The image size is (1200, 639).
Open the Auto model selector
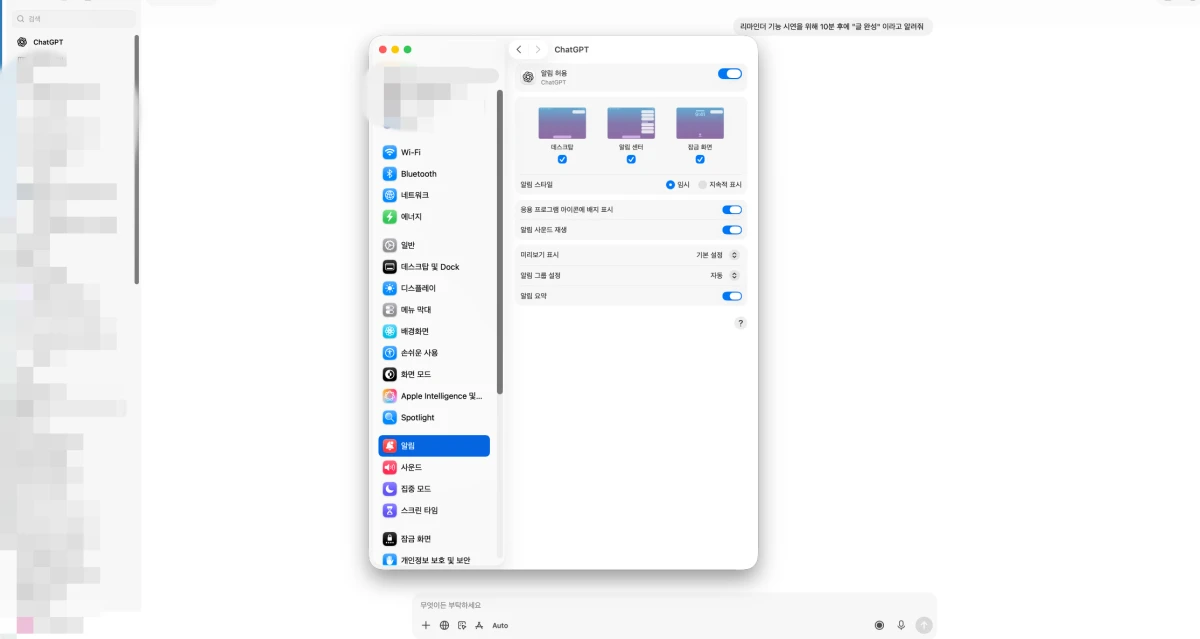tap(500, 625)
